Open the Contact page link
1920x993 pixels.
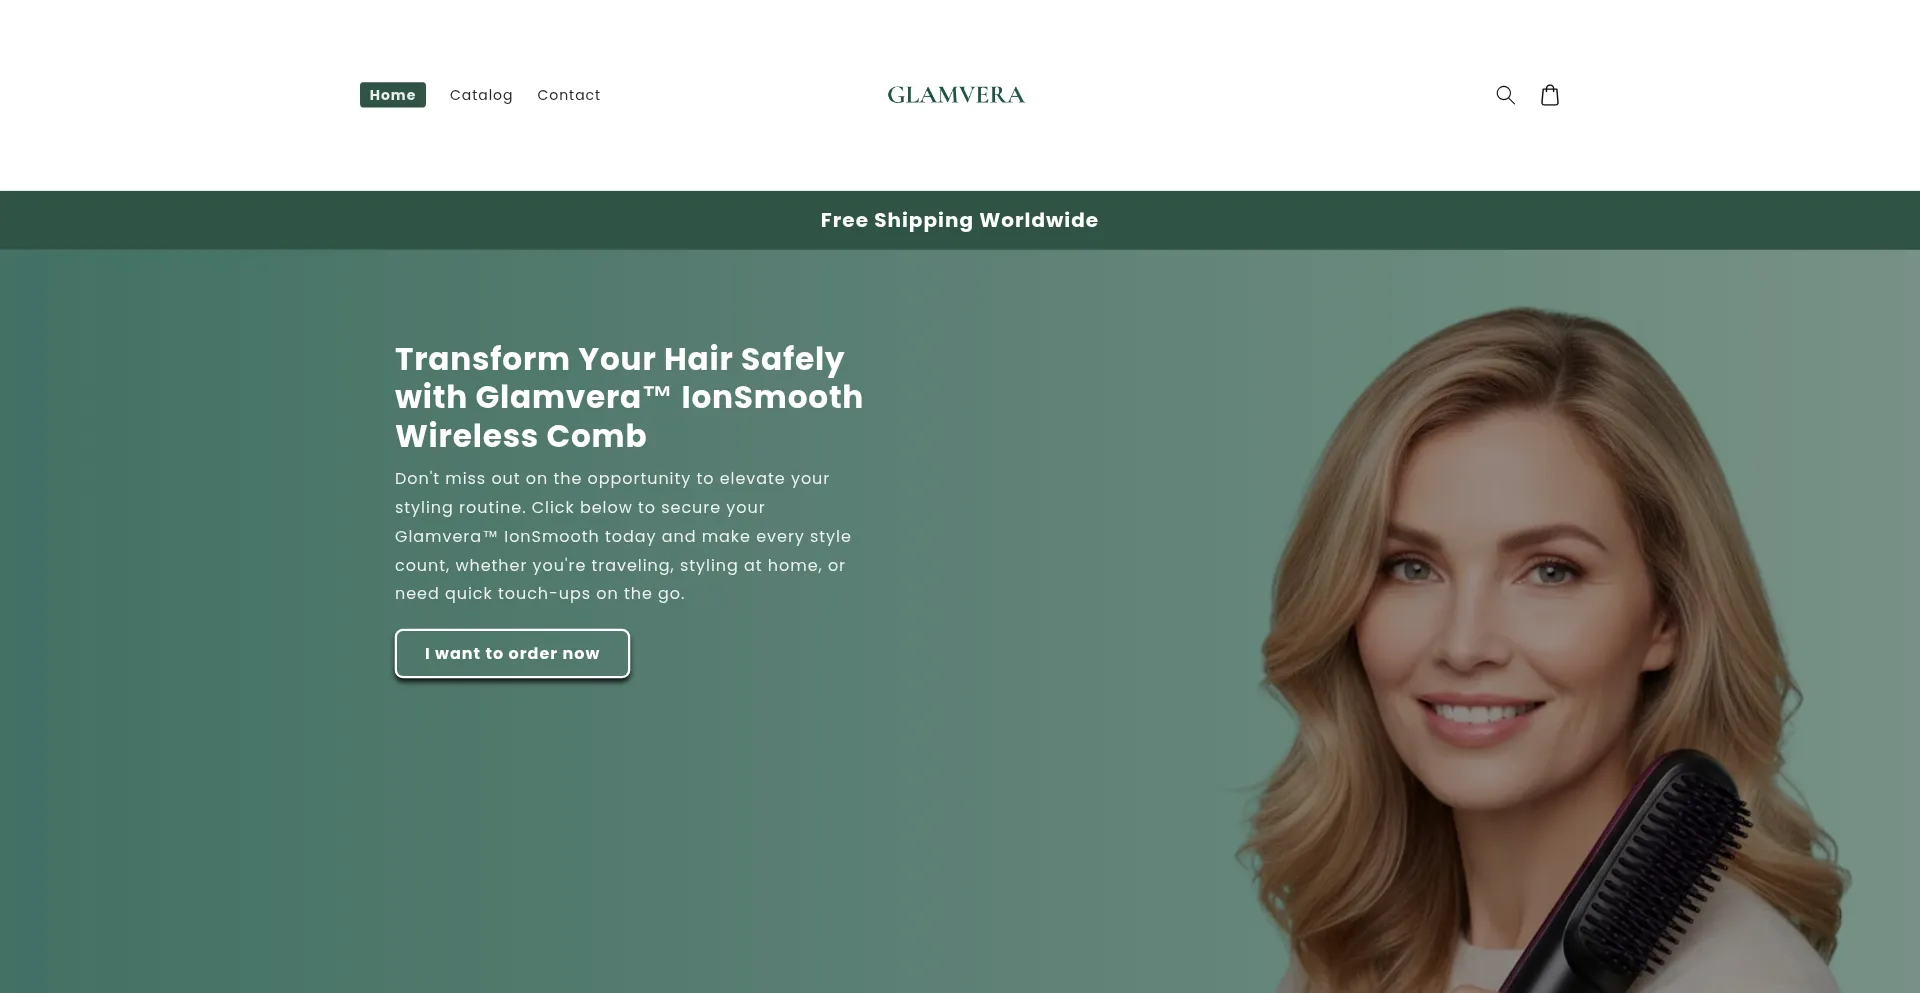(x=569, y=95)
